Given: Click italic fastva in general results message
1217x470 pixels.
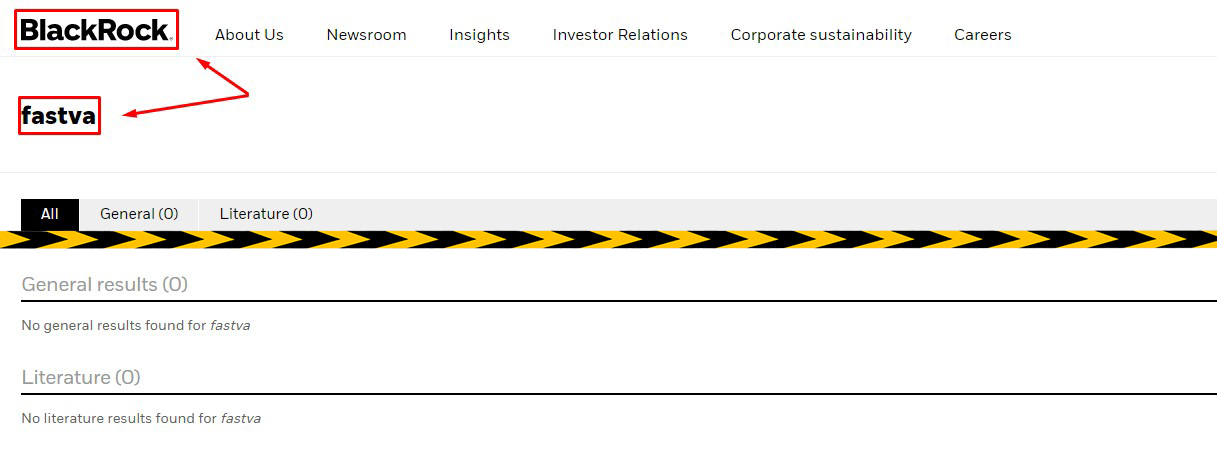Looking at the screenshot, I should tap(230, 326).
